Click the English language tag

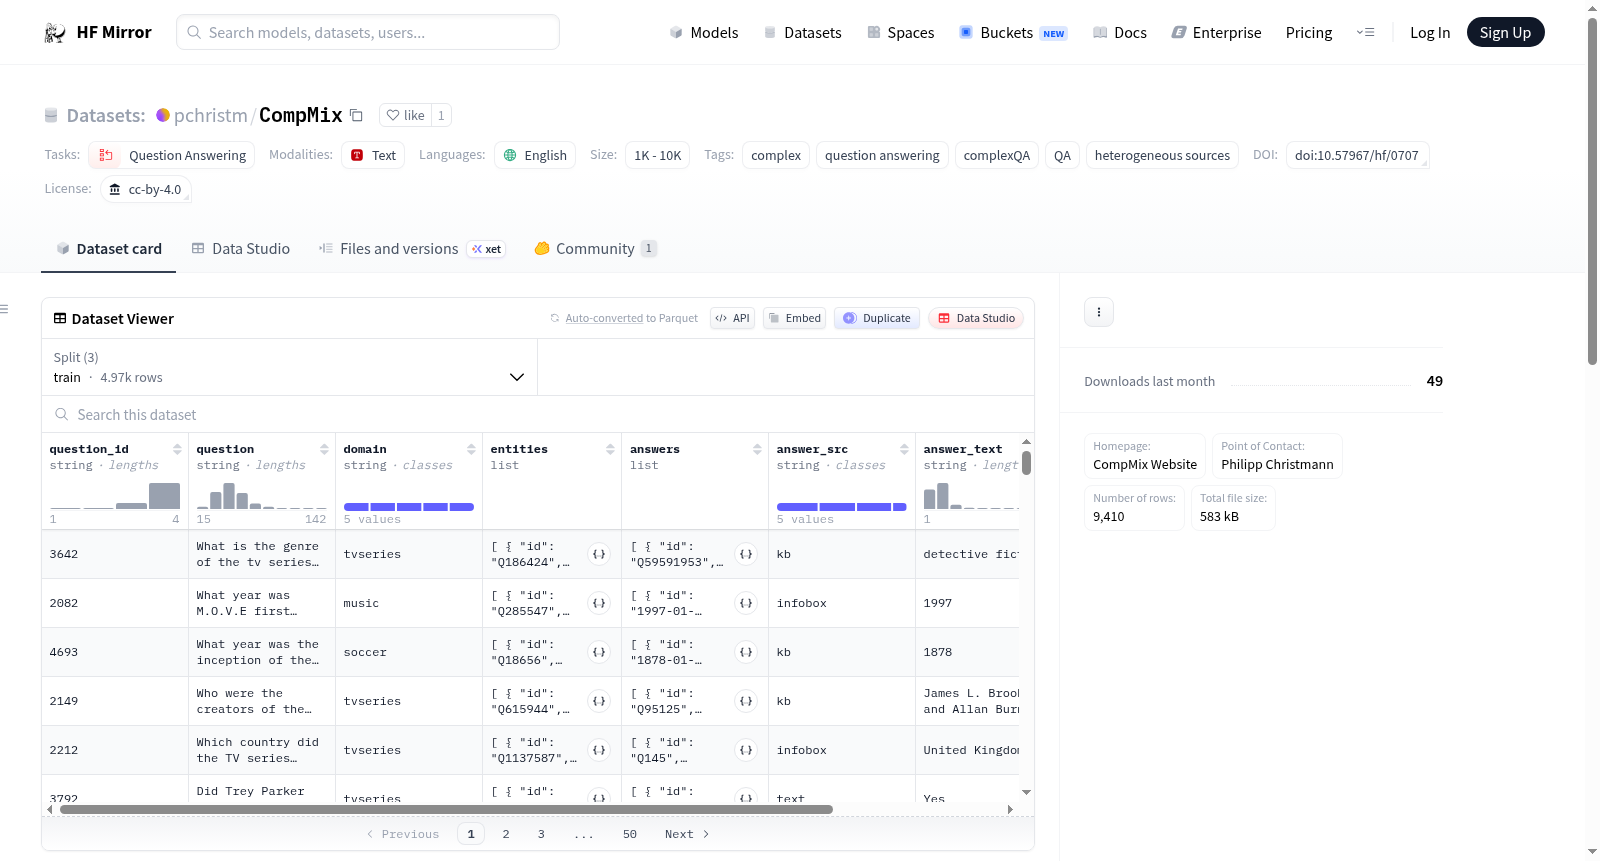coord(535,155)
